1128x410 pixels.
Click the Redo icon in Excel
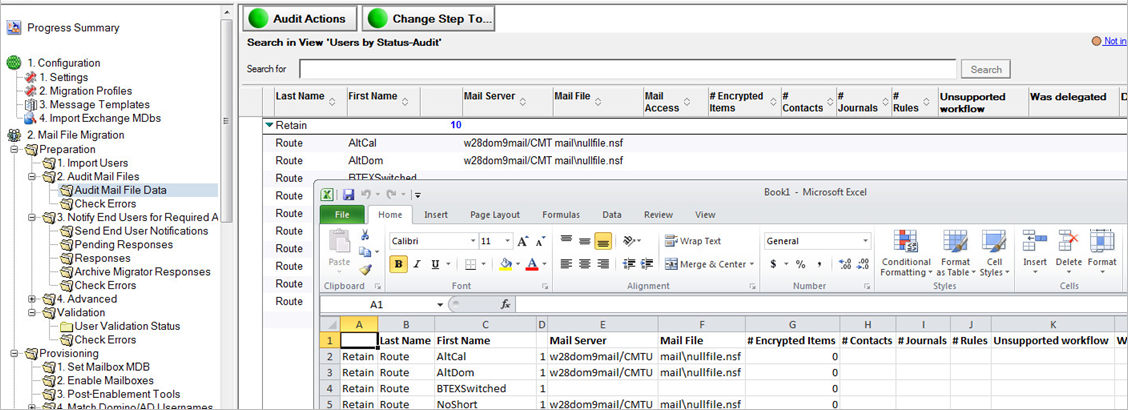391,194
